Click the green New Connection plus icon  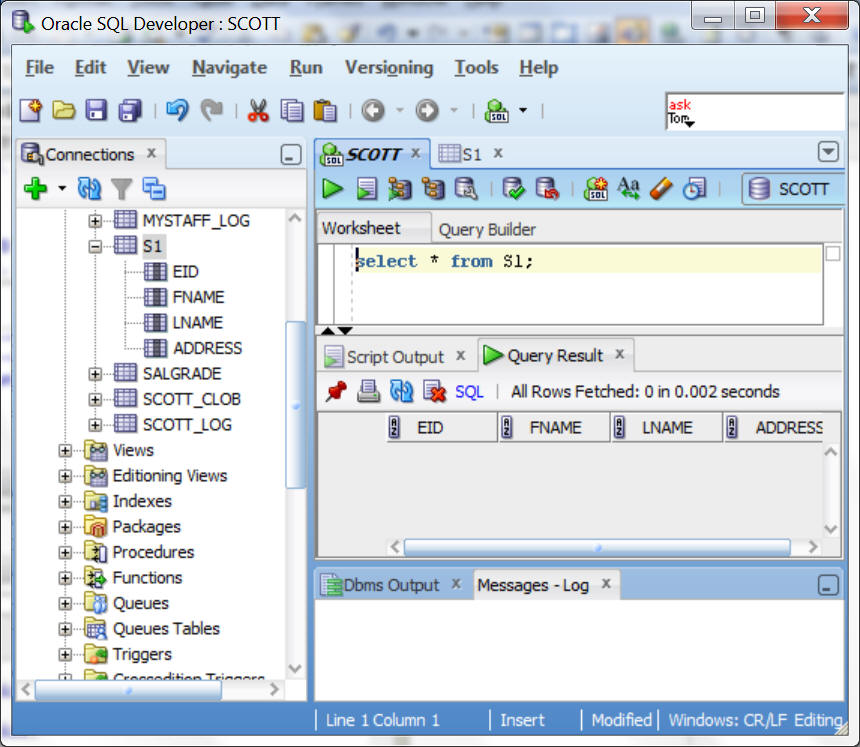(x=36, y=189)
